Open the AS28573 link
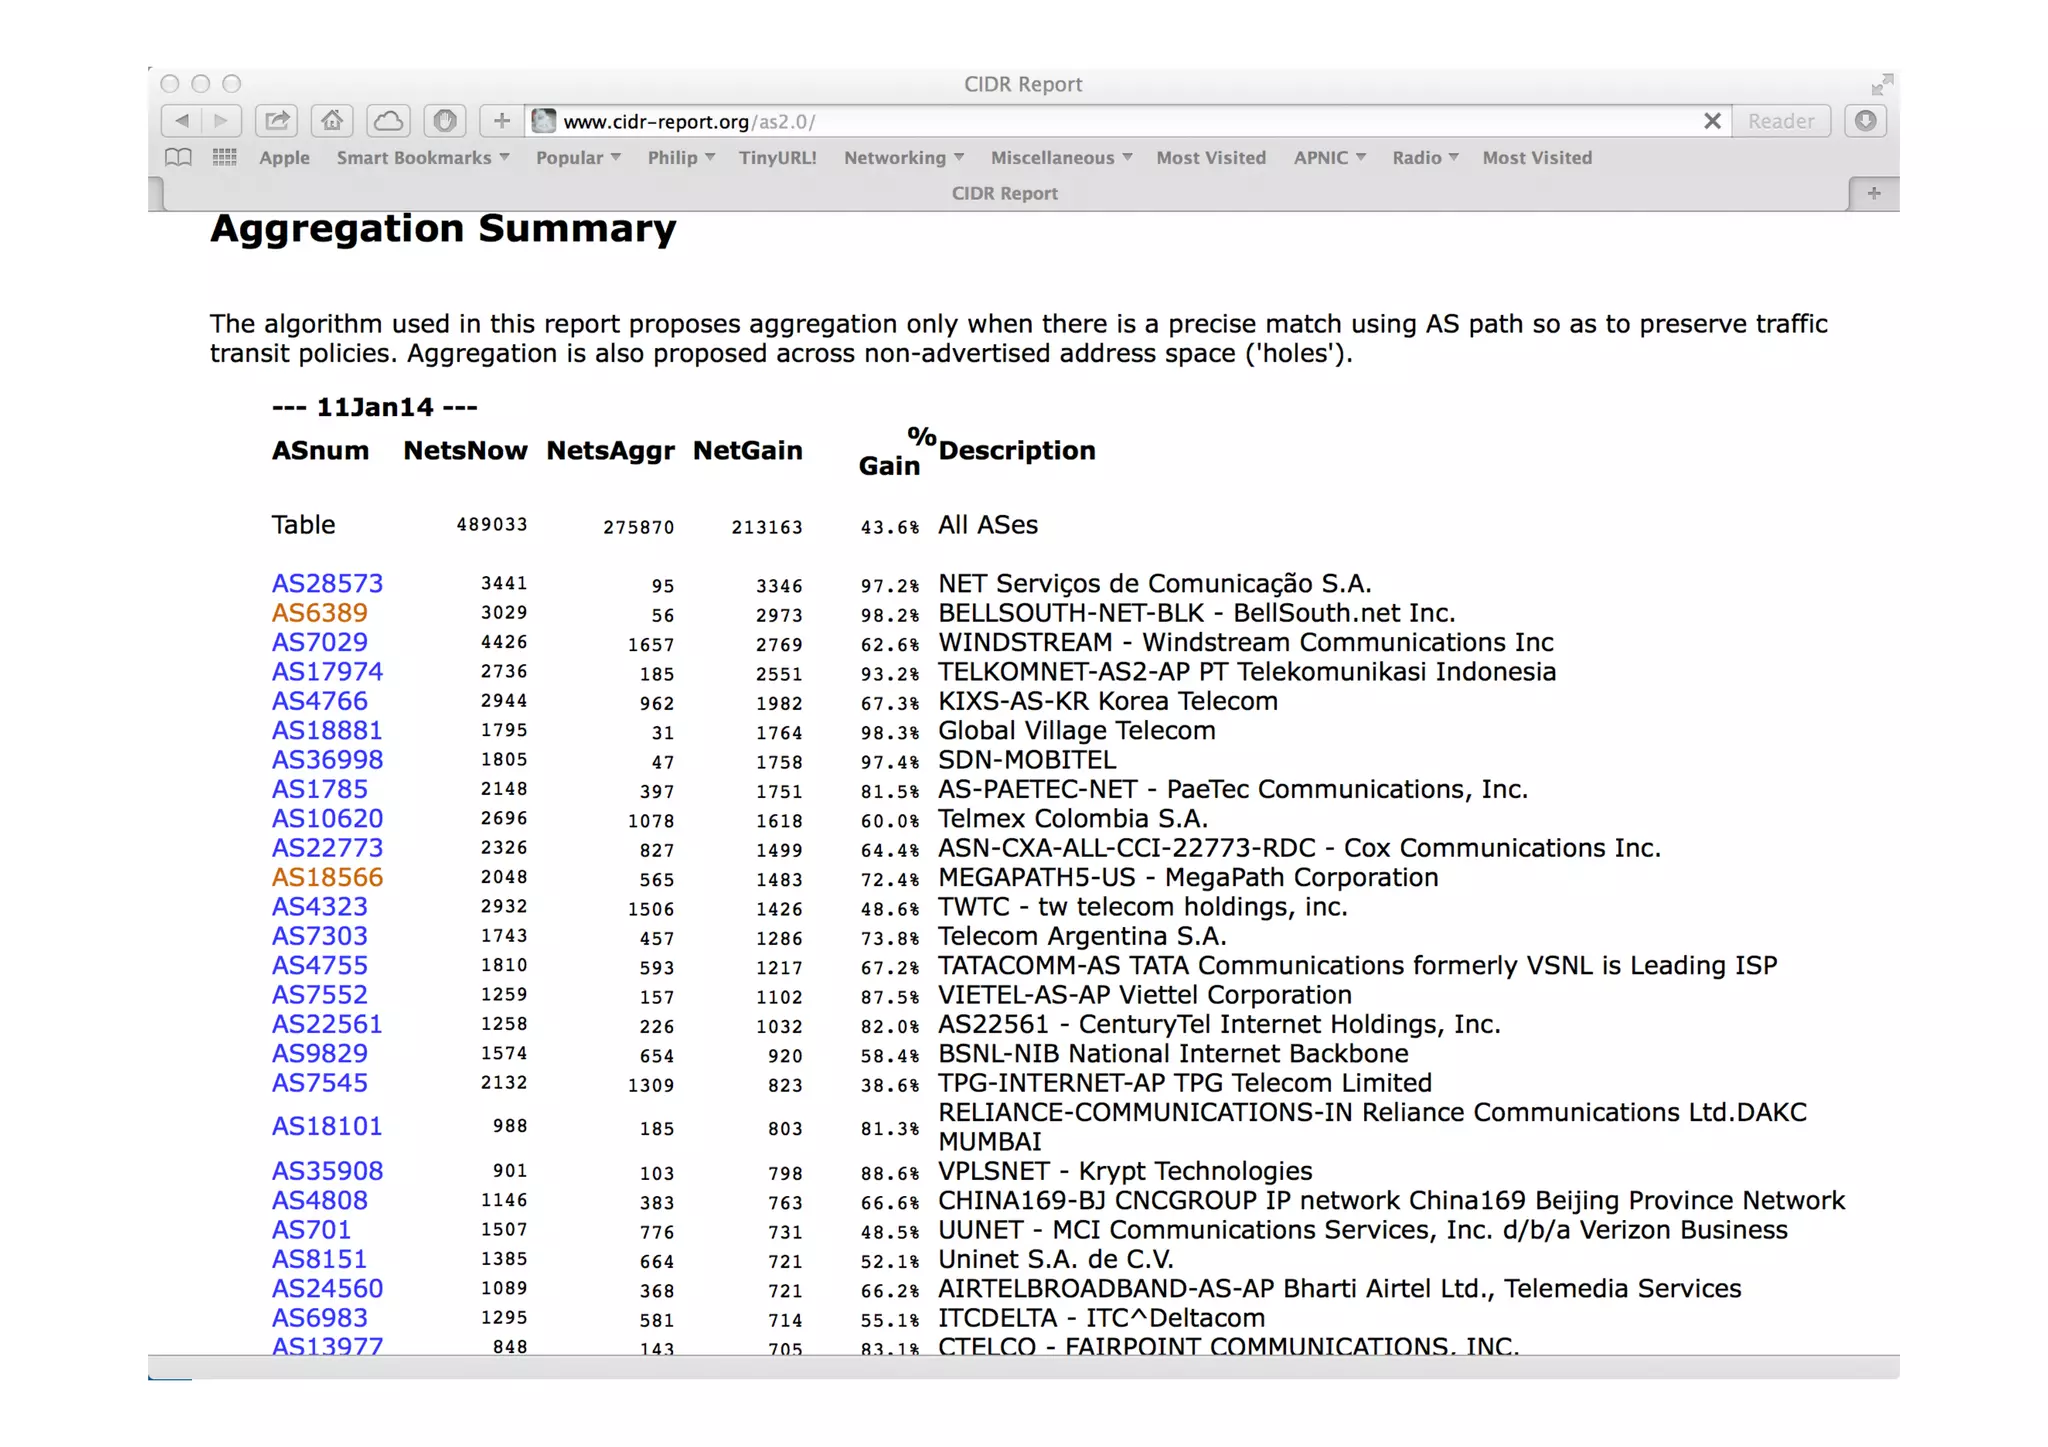 (x=327, y=583)
